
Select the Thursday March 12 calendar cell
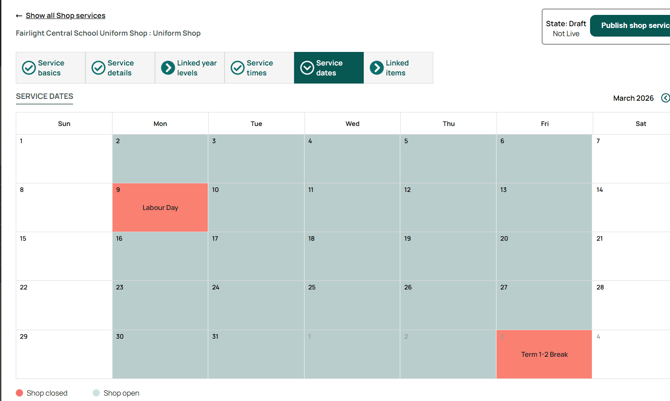pyautogui.click(x=448, y=208)
